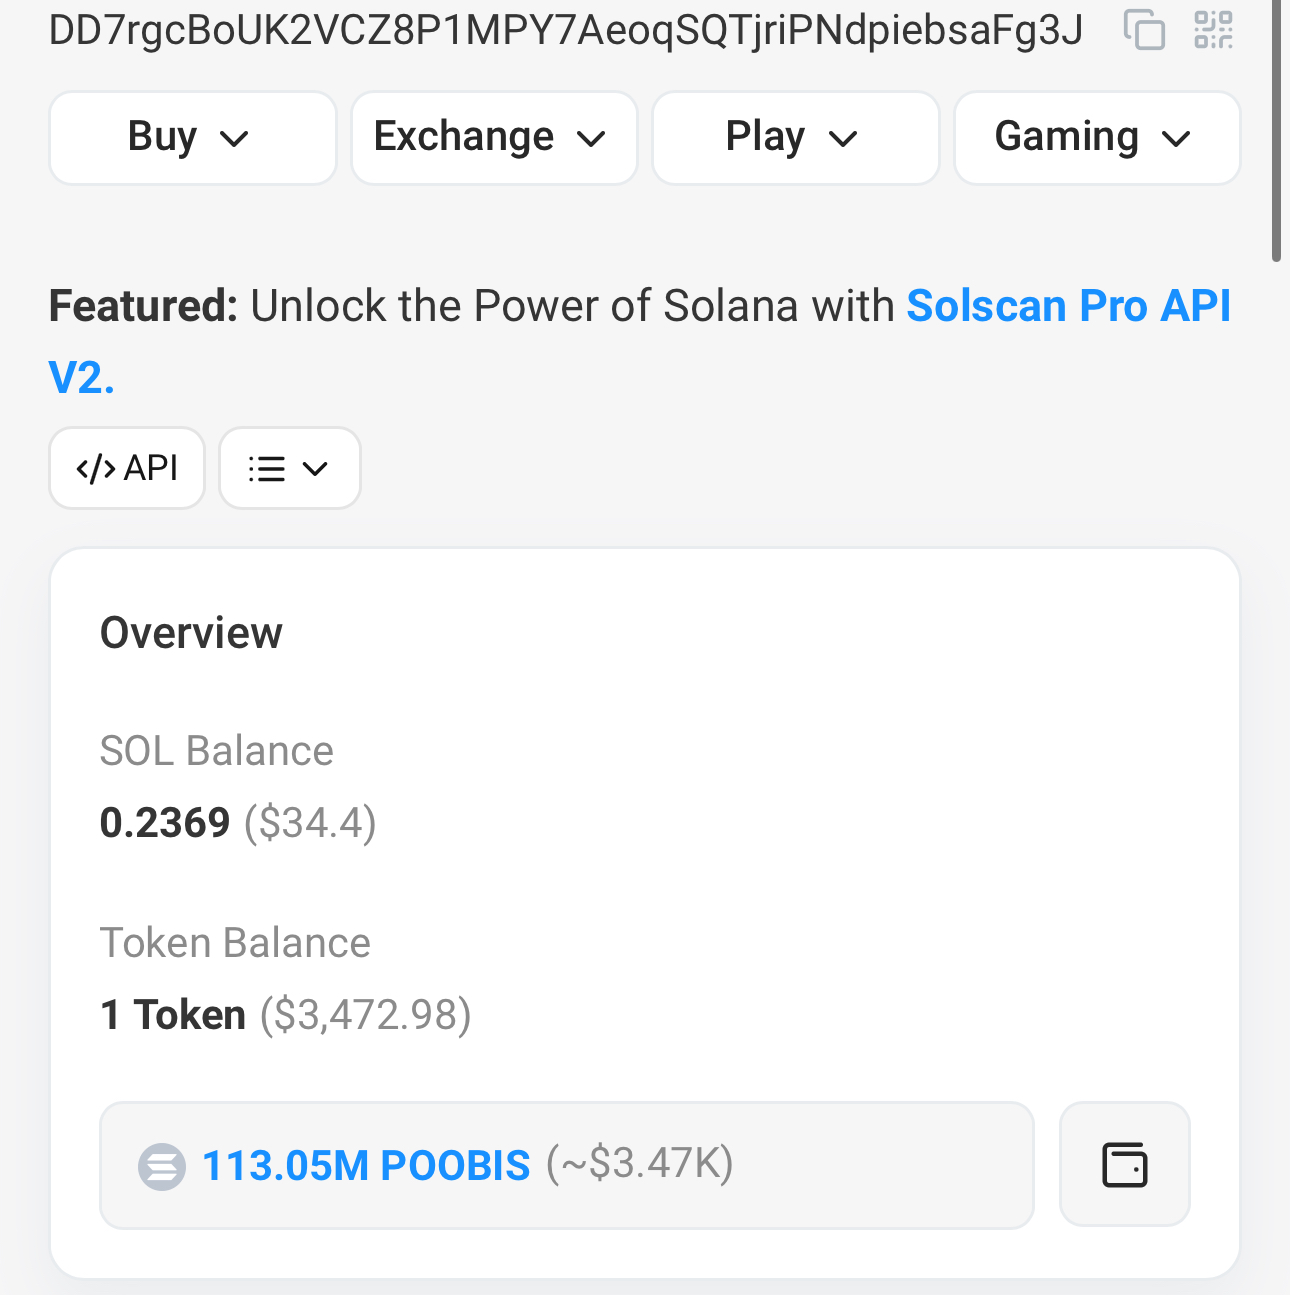Follow the Solscan Pro API V2 link
The height and width of the screenshot is (1295, 1290).
(x=640, y=341)
